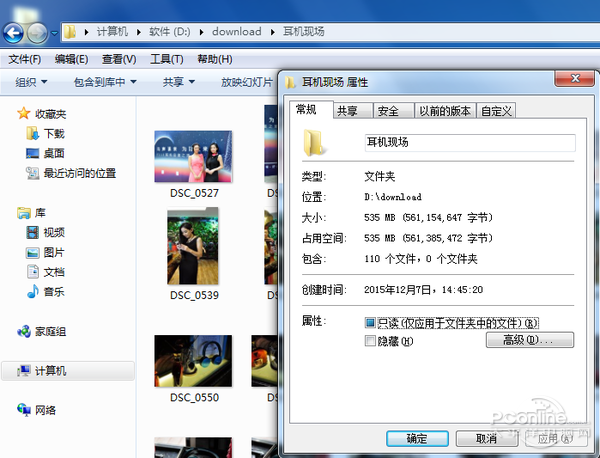
Task: Expand arrow after 计算机 in address bar
Action: click(x=139, y=32)
